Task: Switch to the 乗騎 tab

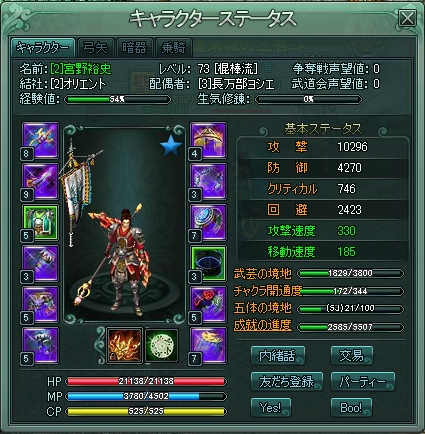Action: [174, 48]
